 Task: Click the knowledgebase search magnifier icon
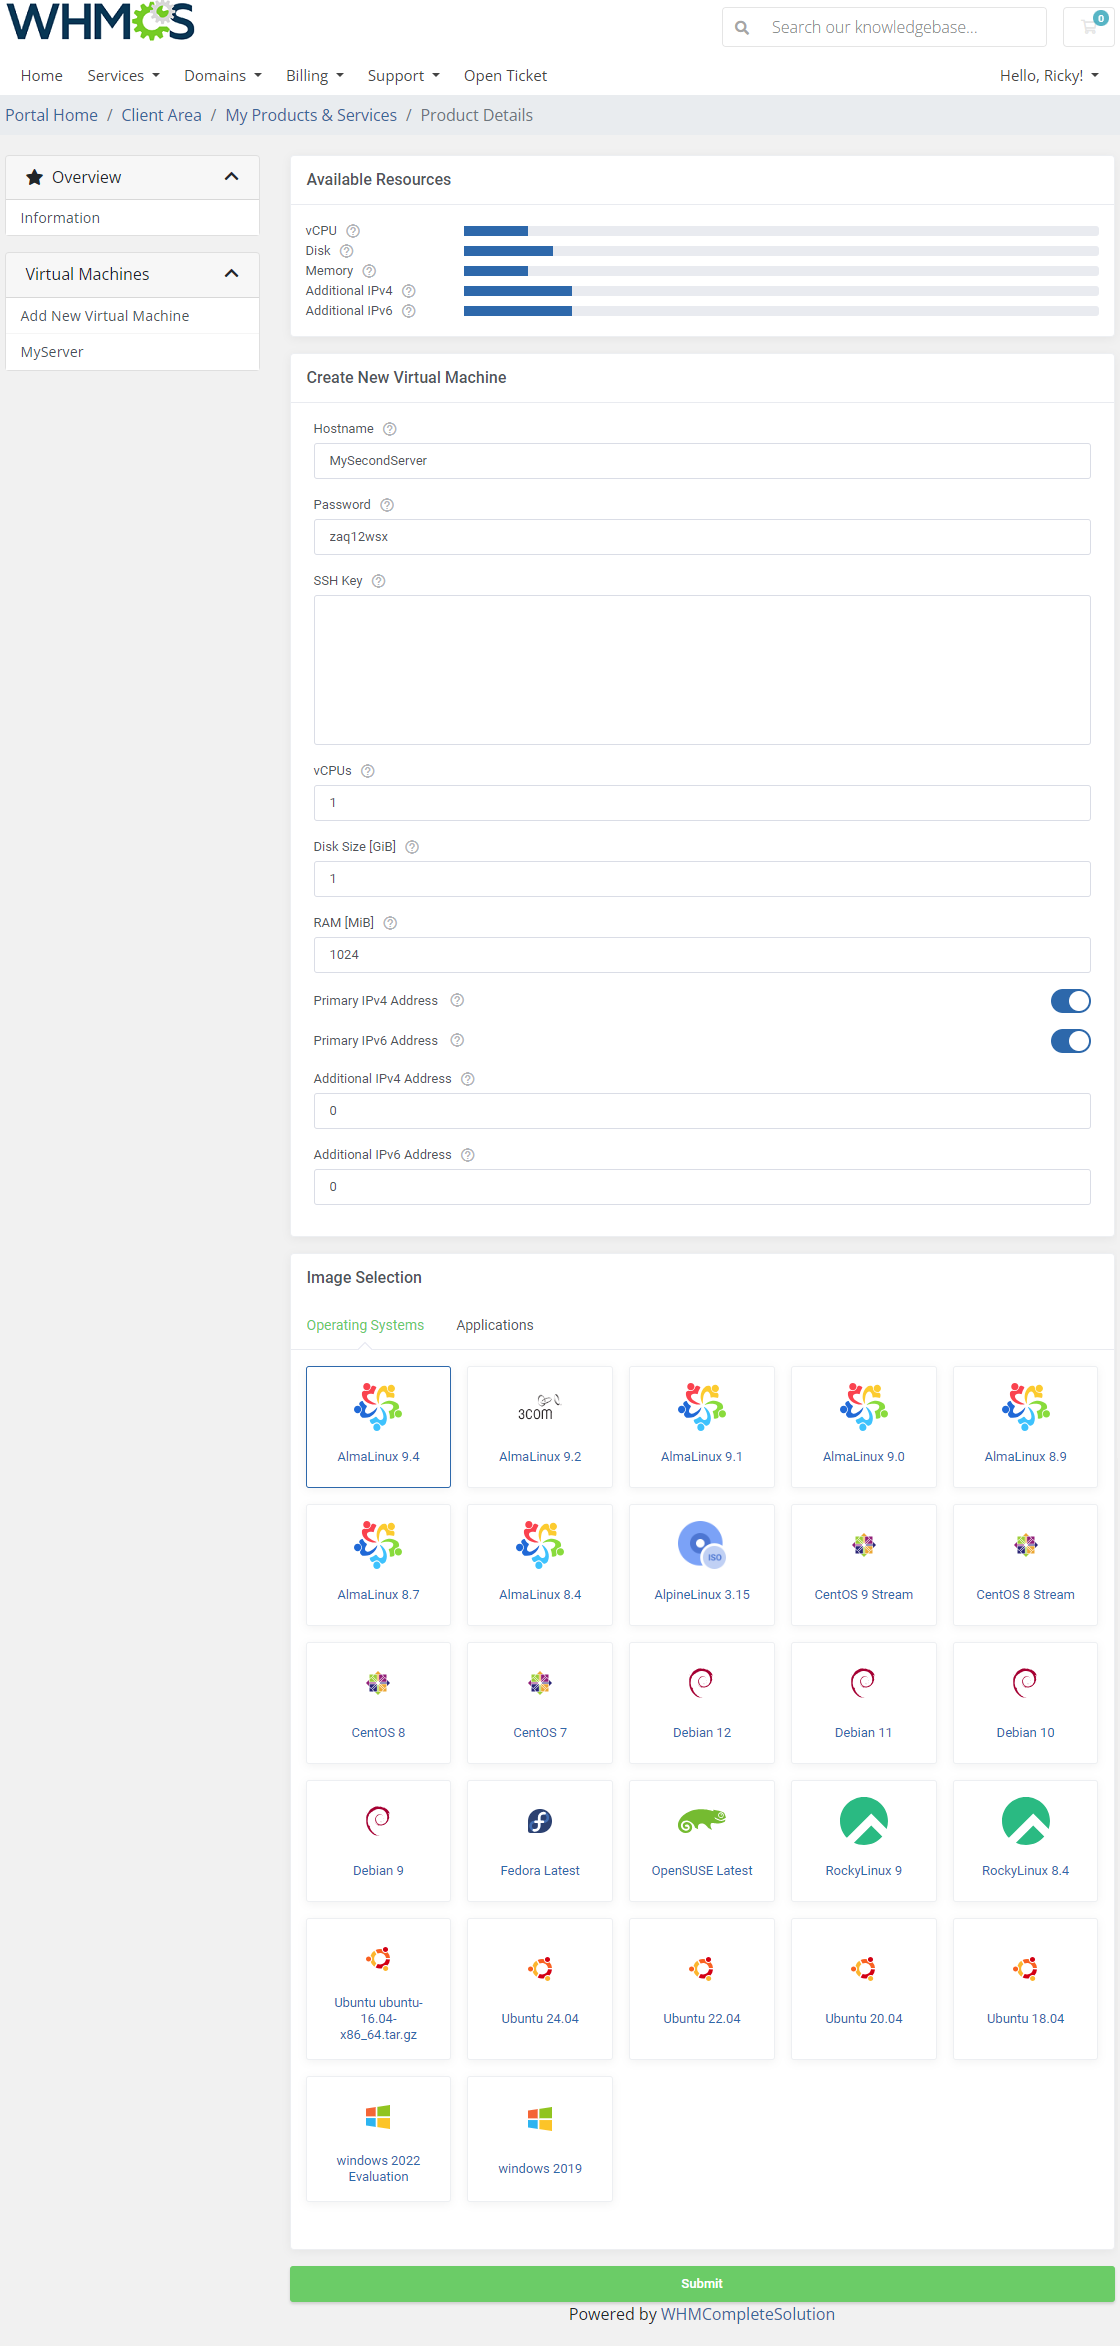click(x=742, y=28)
